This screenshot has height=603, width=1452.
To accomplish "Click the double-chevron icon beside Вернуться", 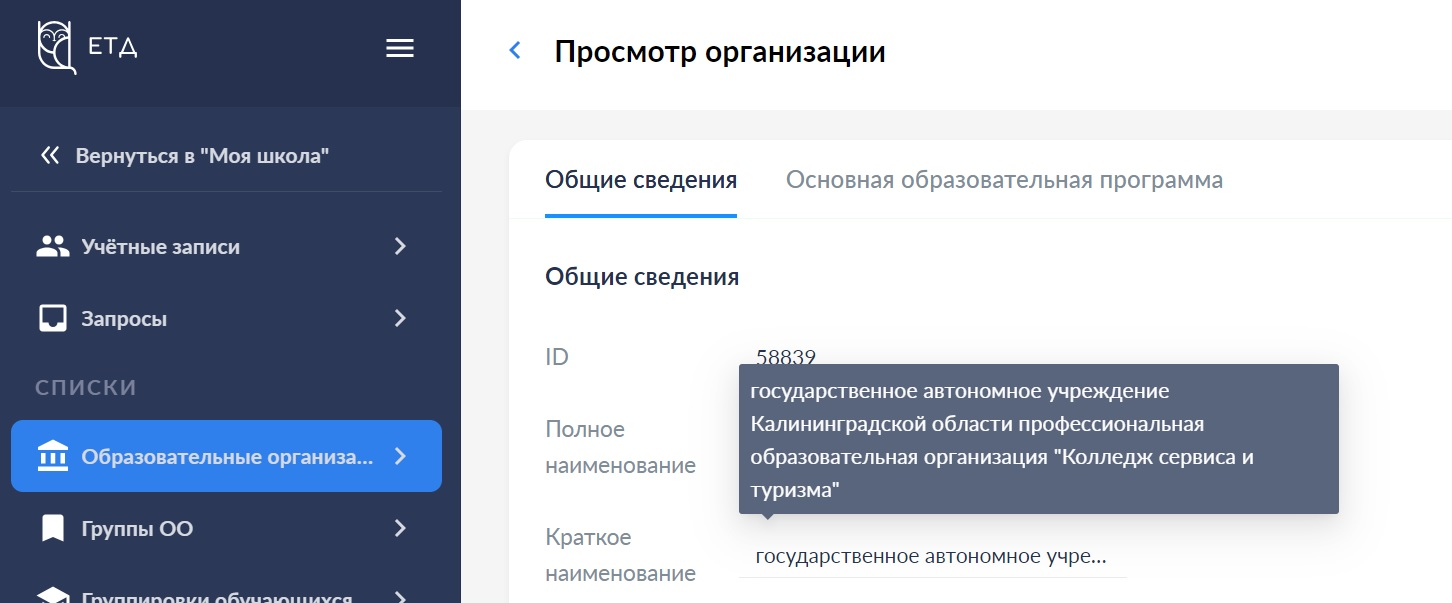I will 50,156.
